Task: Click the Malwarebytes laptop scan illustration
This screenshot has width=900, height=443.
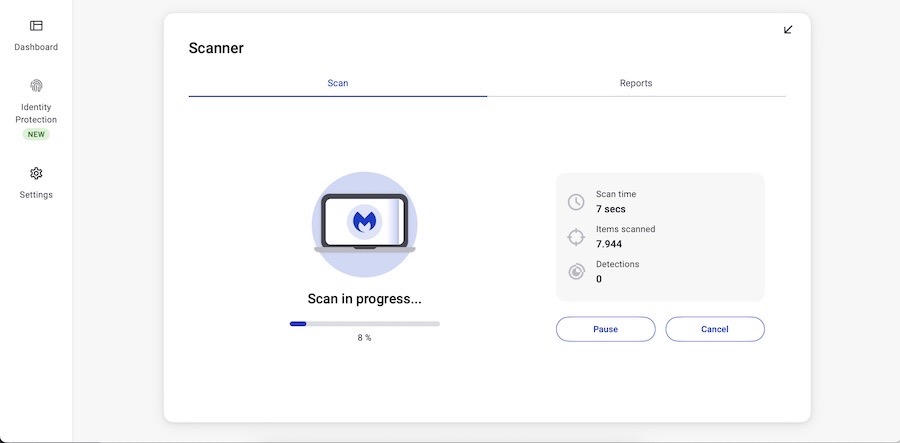Action: [364, 224]
